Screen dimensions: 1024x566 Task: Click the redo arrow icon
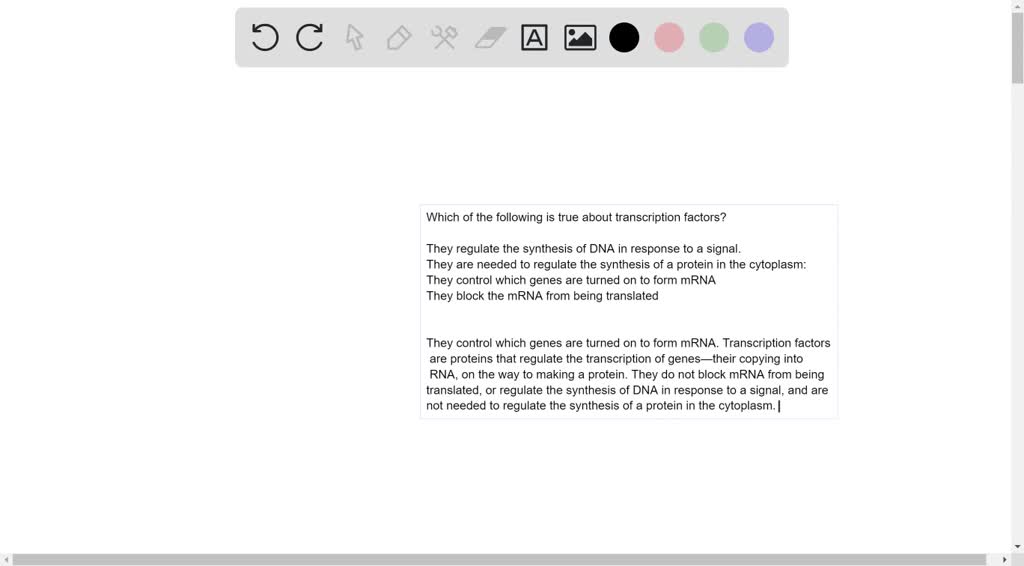[x=310, y=38]
